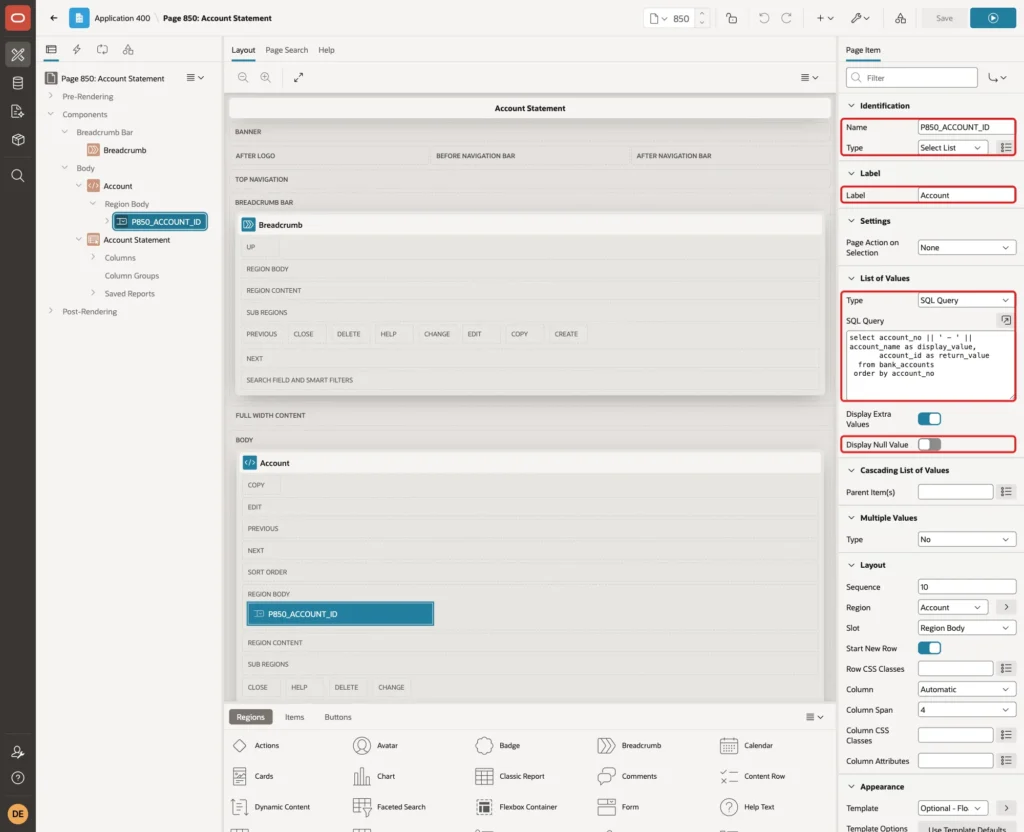Viewport: 1024px width, 832px height.
Task: Open the Slot Region Body dropdown
Action: point(967,628)
